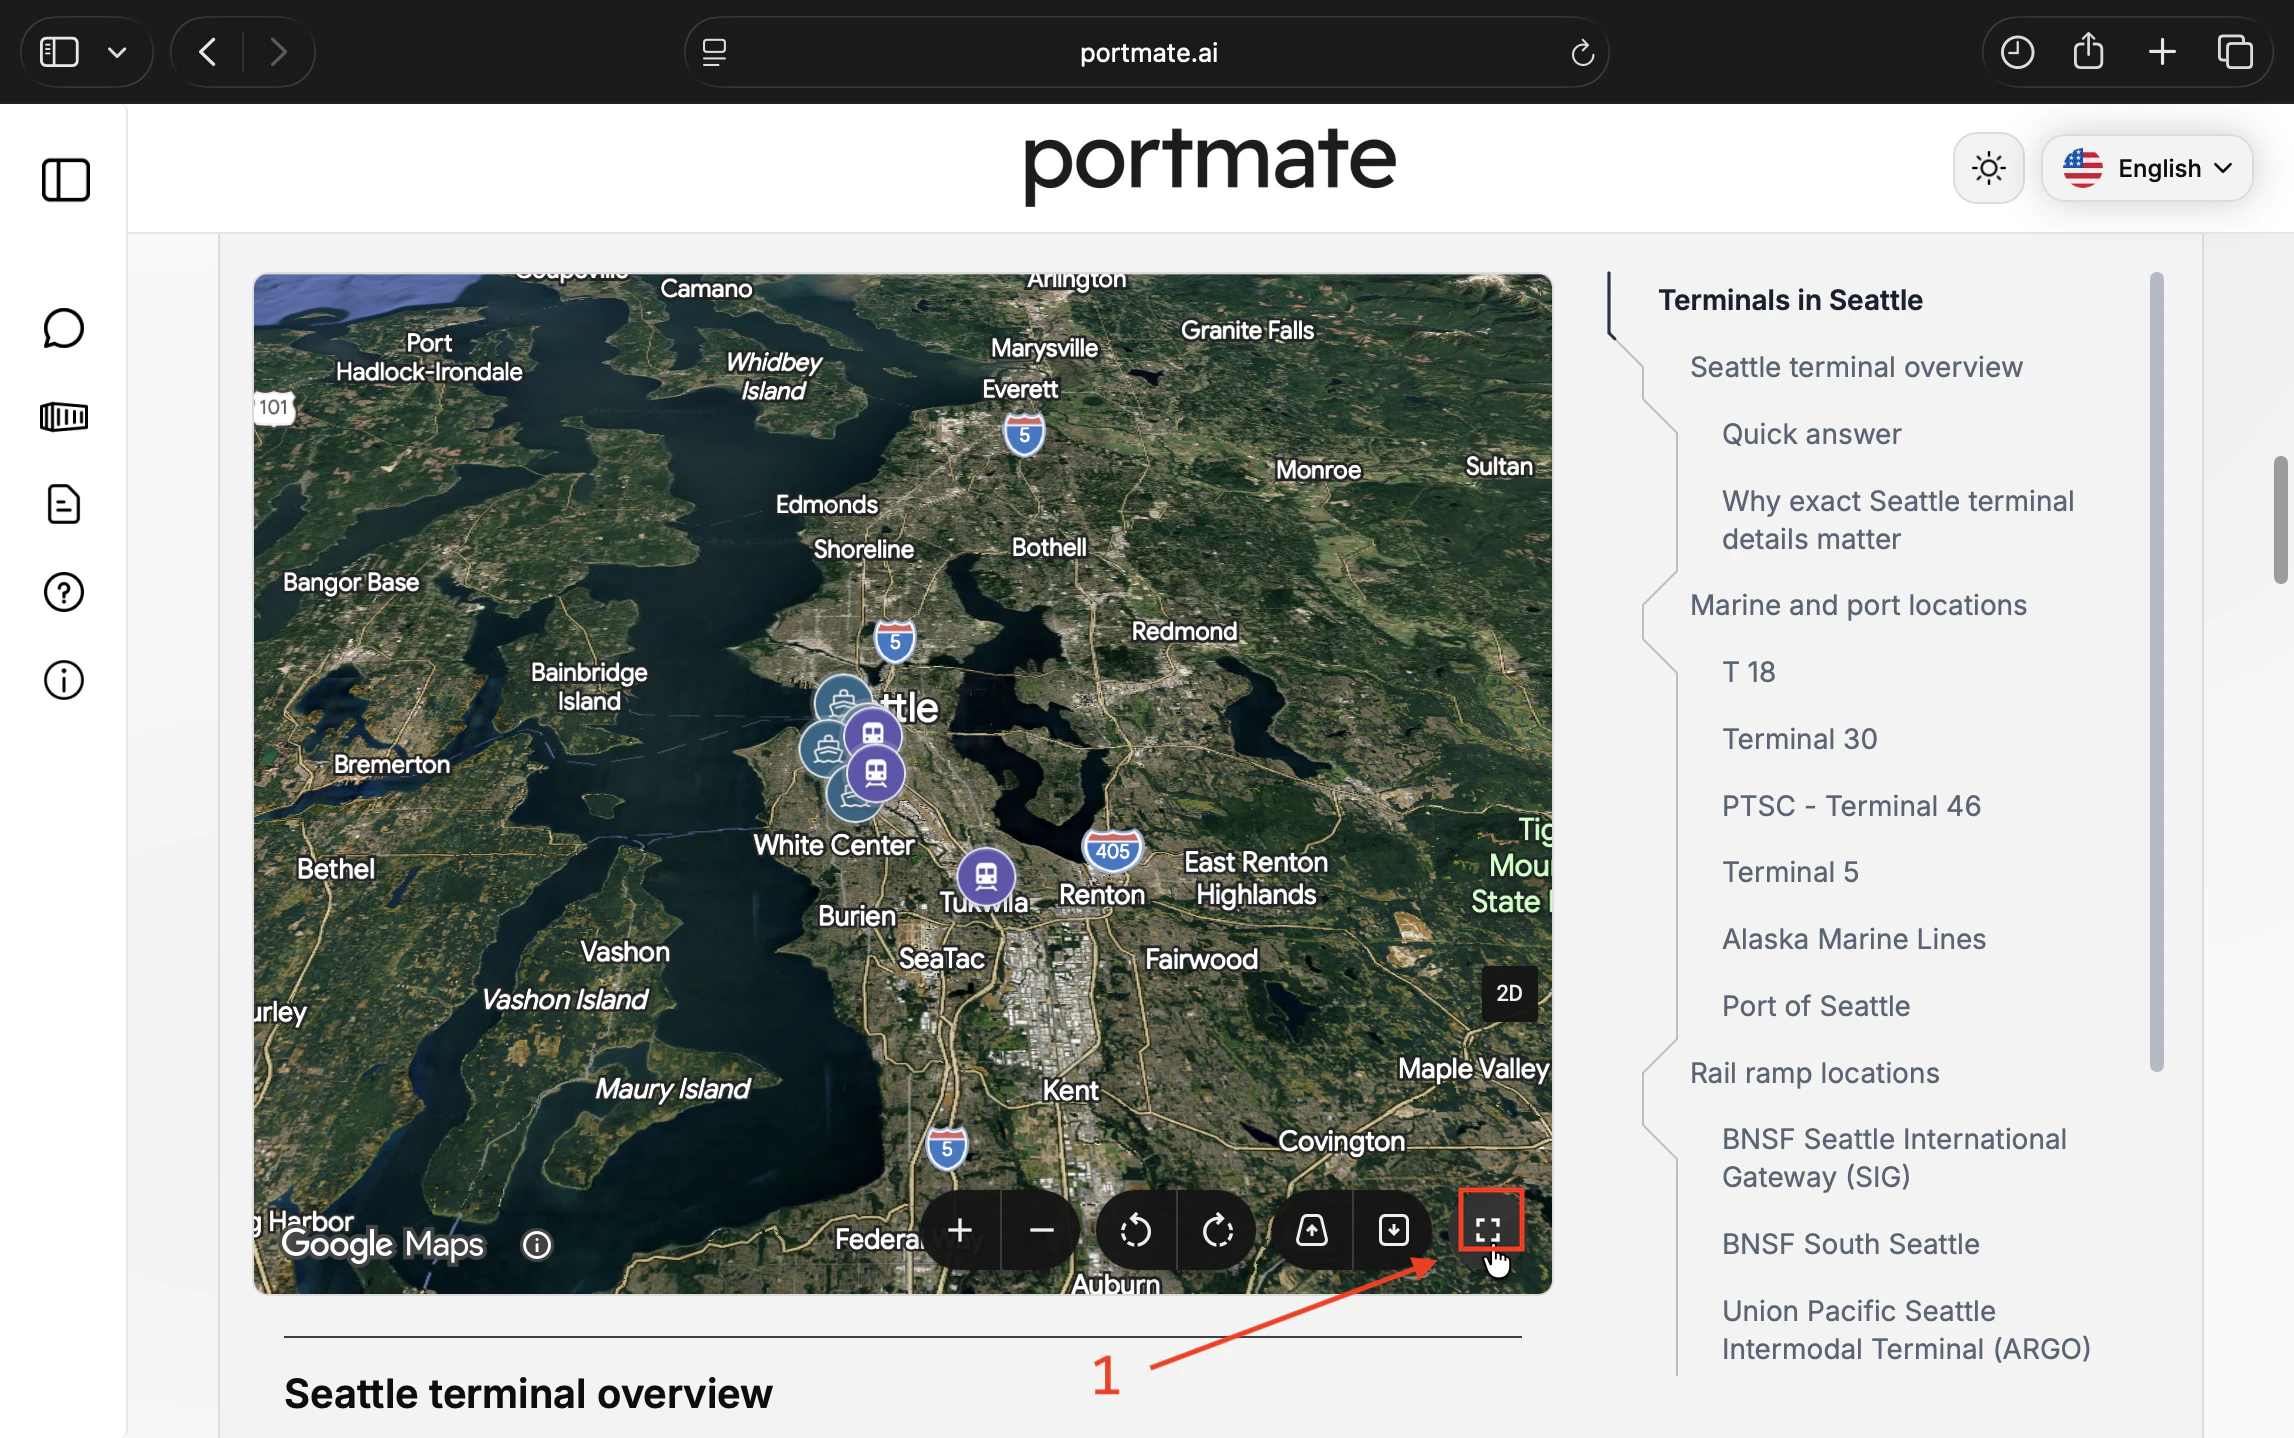This screenshot has width=2294, height=1438.
Task: Toggle light/dark theme sun button
Action: pyautogui.click(x=1988, y=168)
